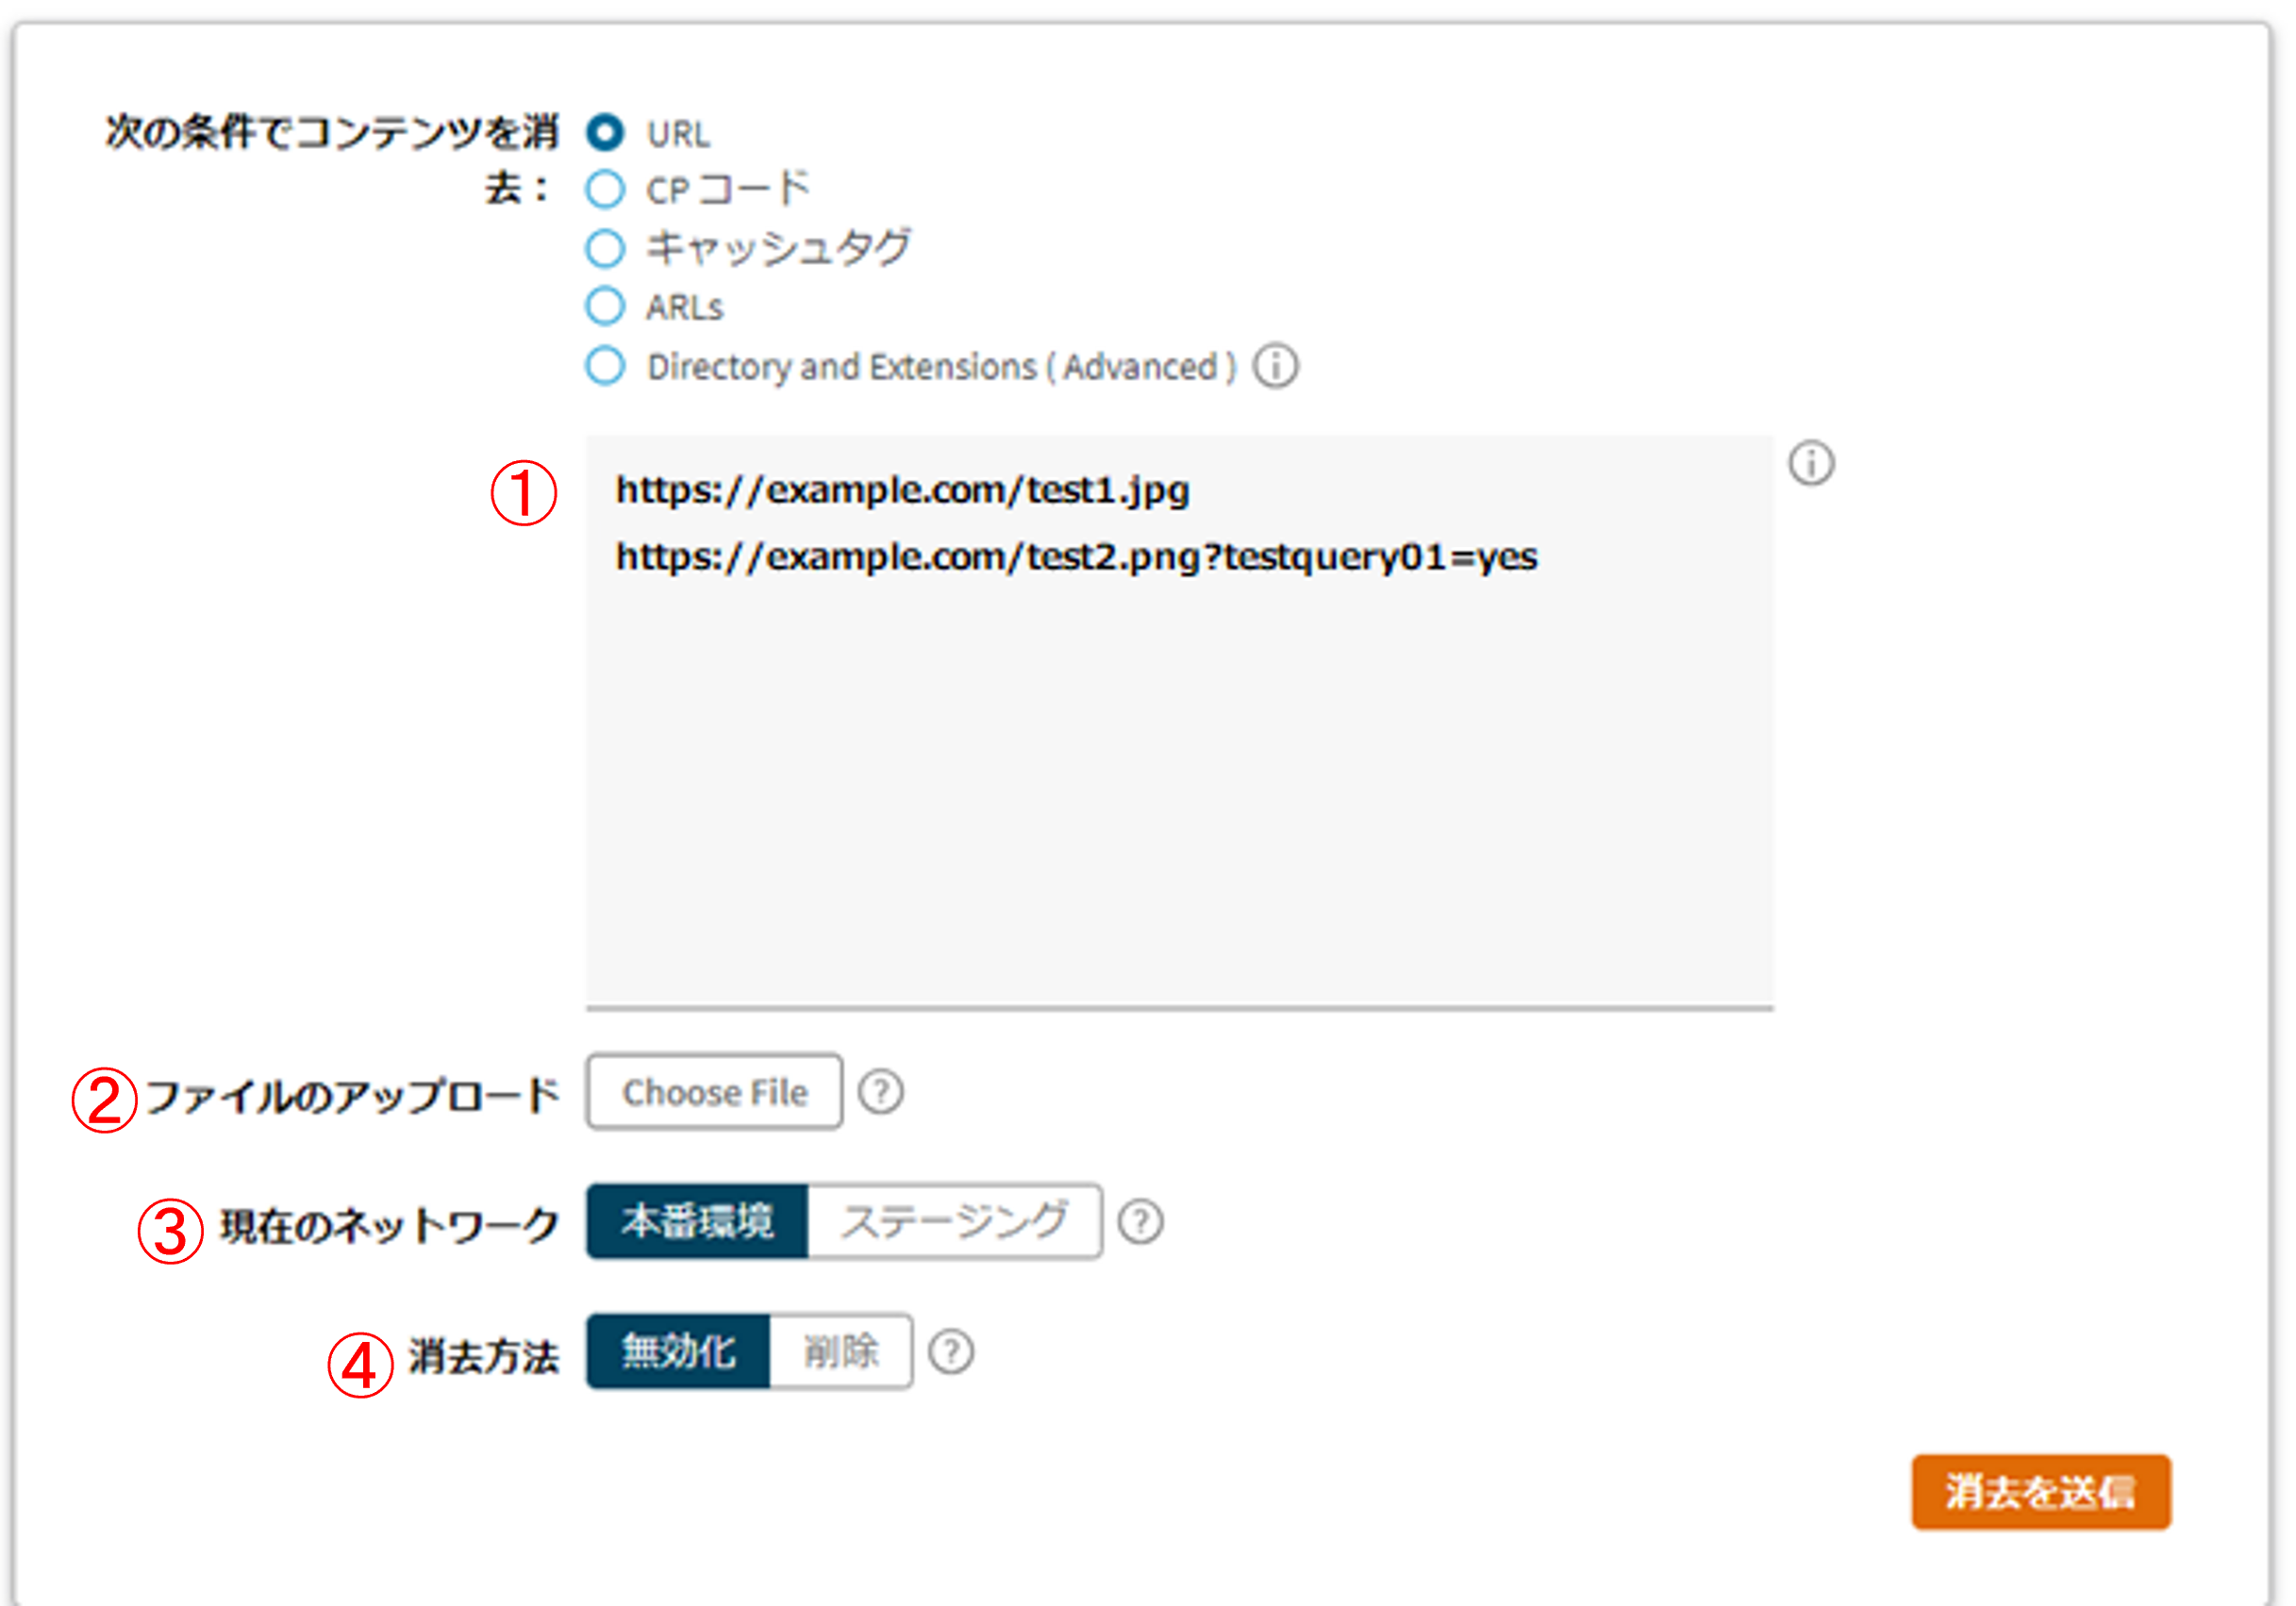Switch network to ステージング
The image size is (2296, 1606).
(954, 1221)
